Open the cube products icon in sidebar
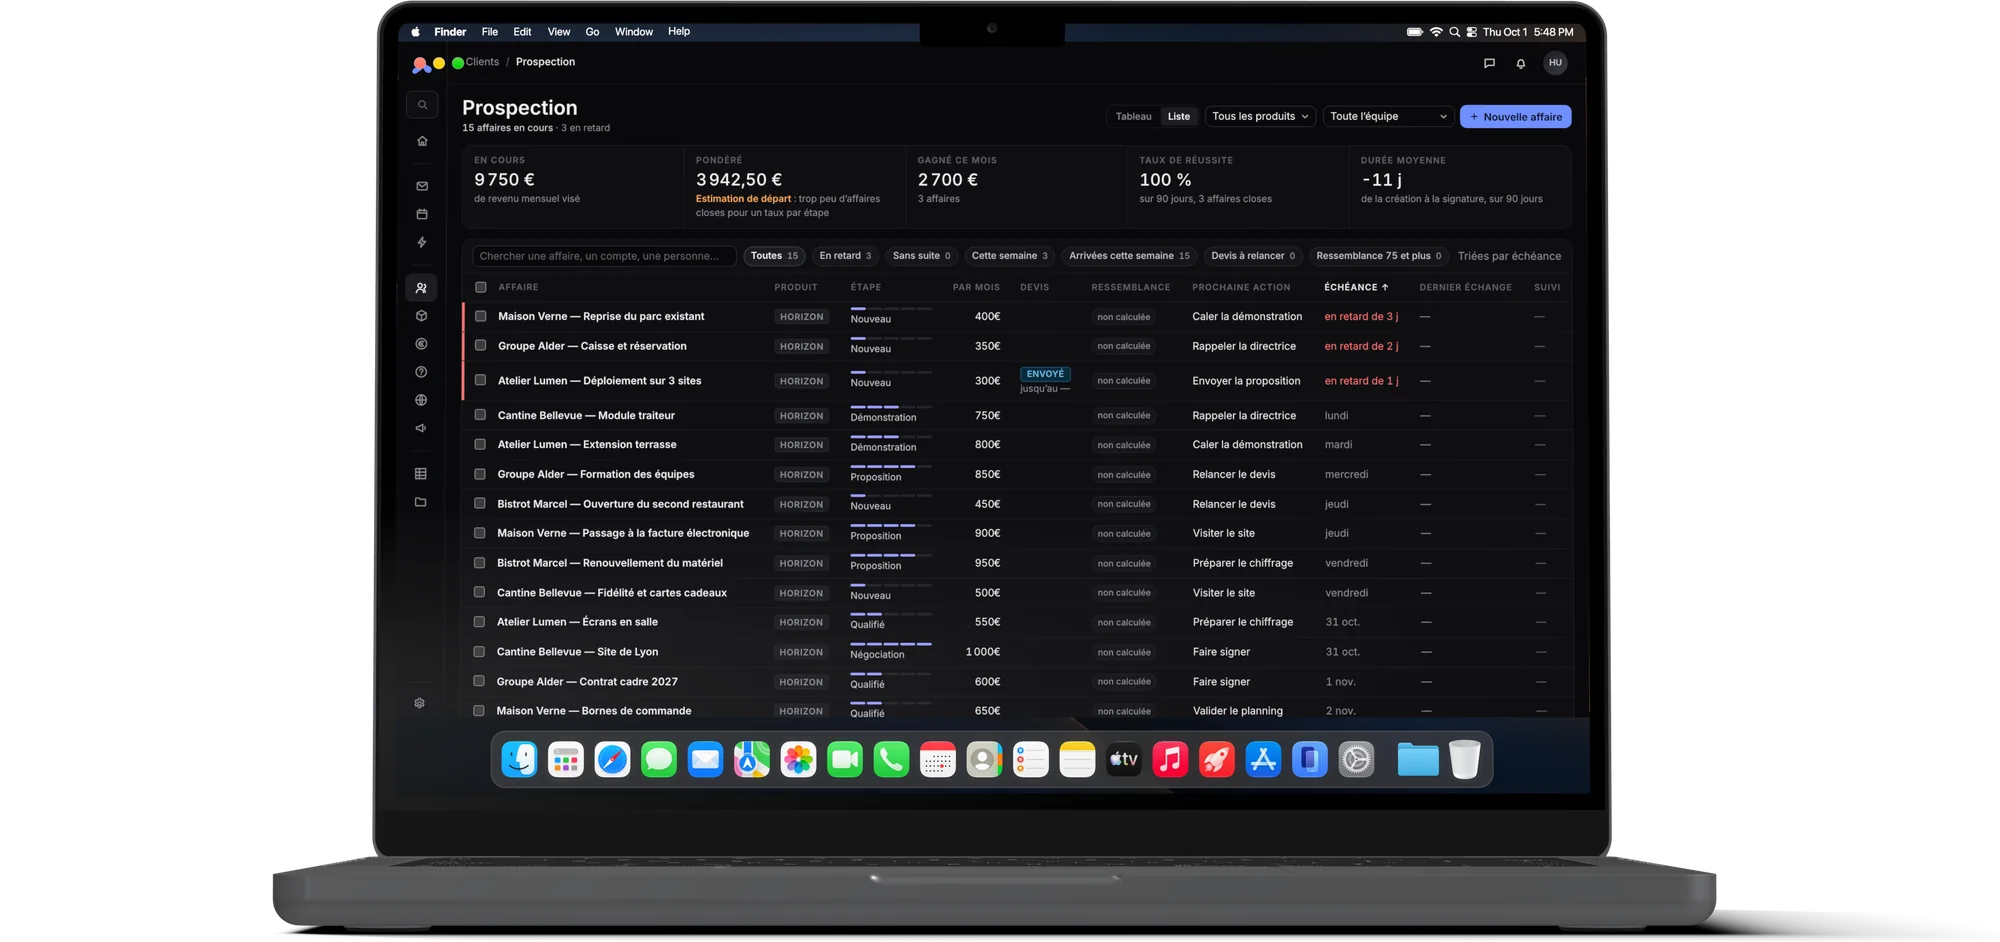The image size is (2000, 942). [x=421, y=316]
